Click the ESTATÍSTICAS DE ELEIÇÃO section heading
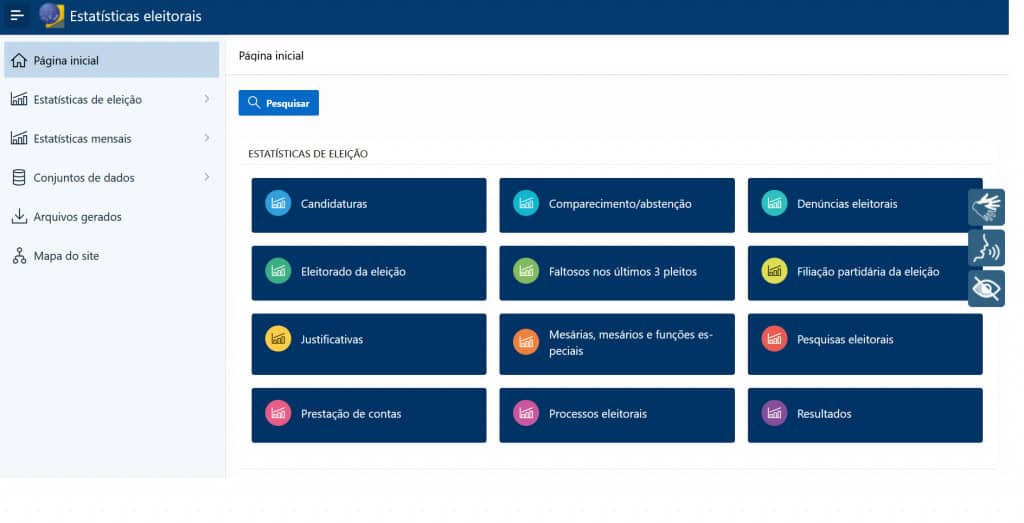 pos(308,154)
